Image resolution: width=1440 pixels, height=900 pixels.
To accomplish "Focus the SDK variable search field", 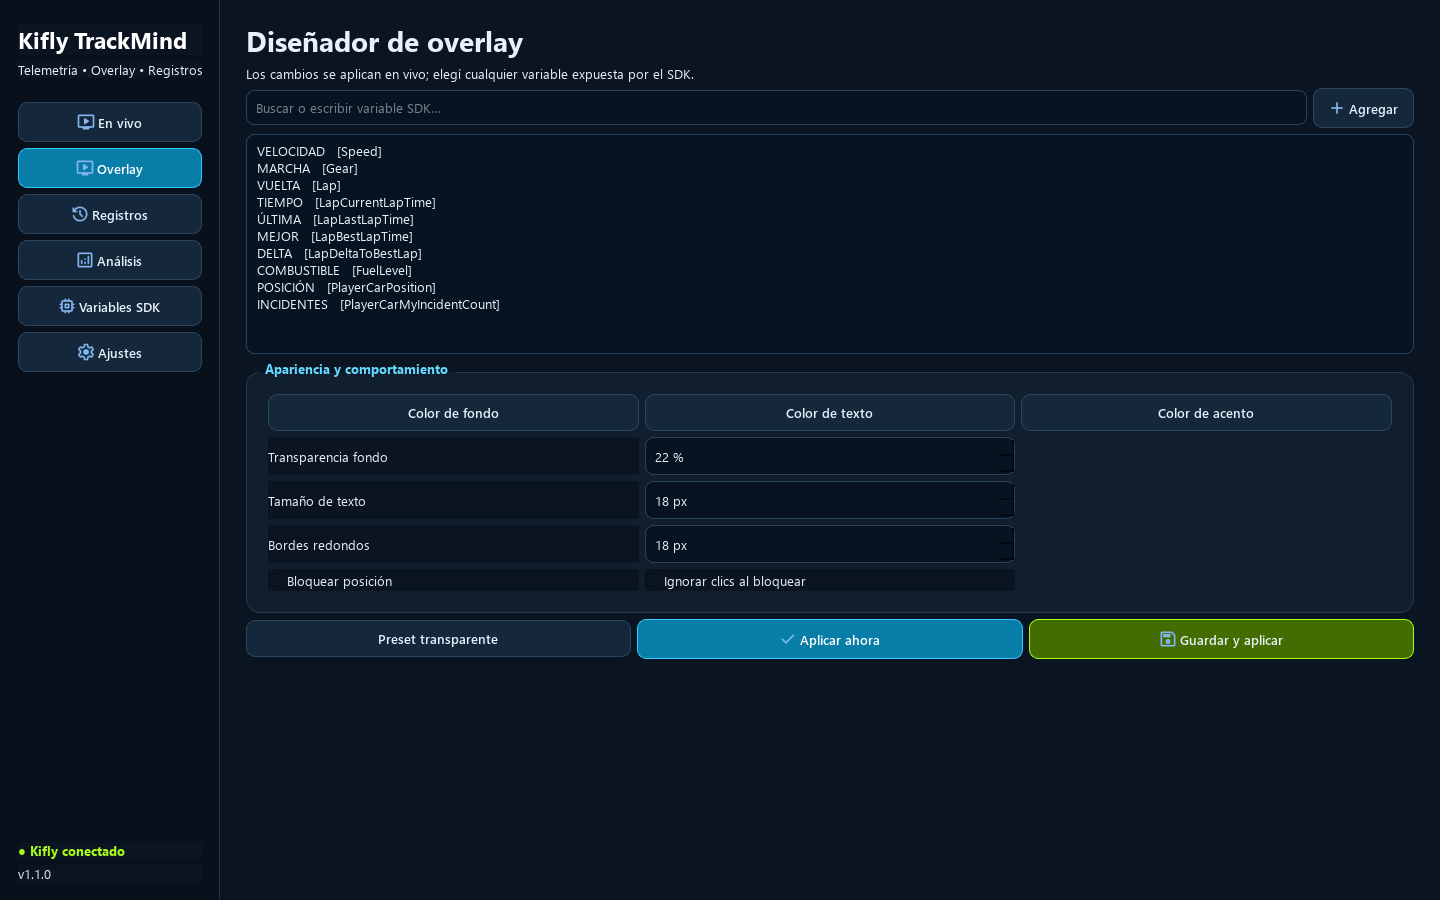I will click(x=776, y=108).
